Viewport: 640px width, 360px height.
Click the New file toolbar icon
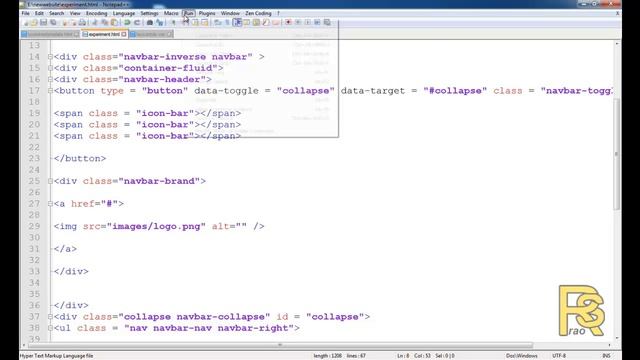tap(25, 22)
